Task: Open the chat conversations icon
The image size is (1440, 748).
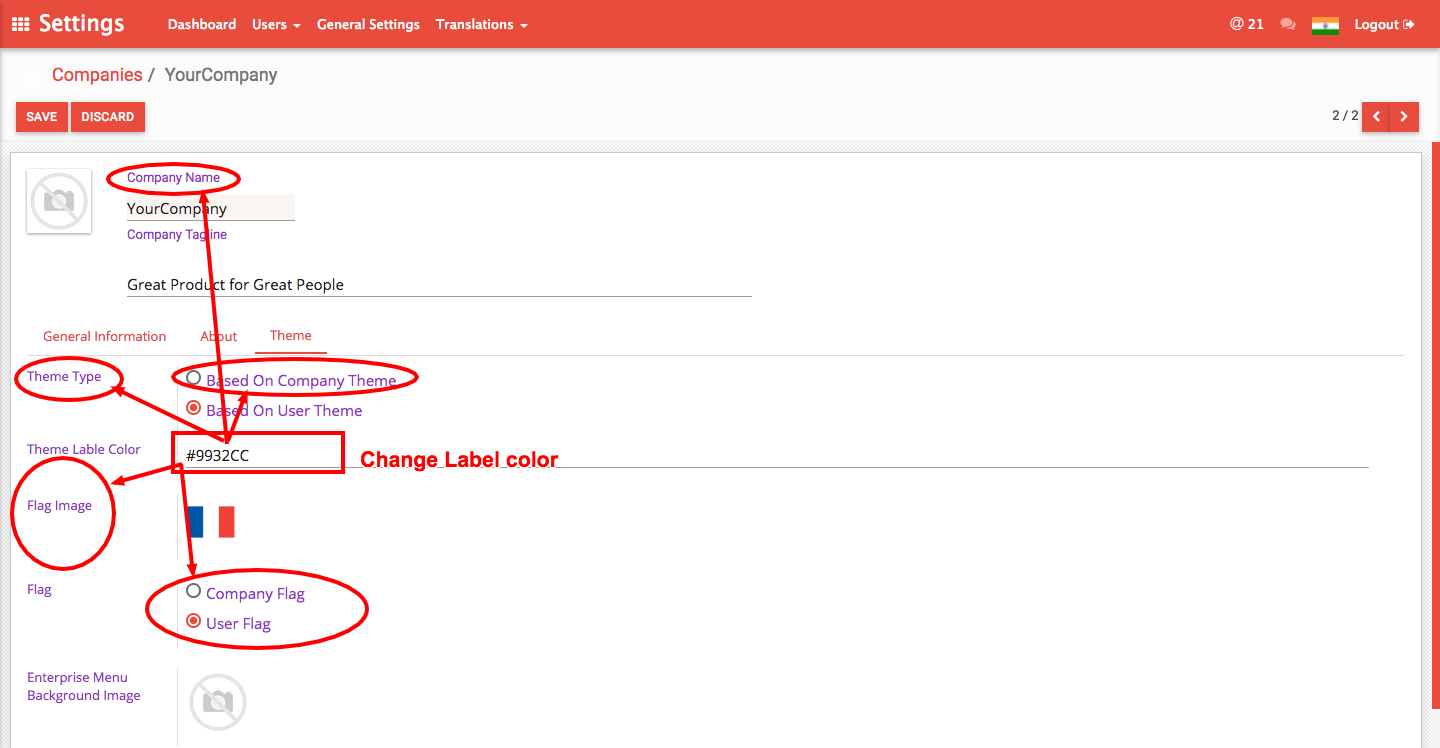Action: 1288,24
